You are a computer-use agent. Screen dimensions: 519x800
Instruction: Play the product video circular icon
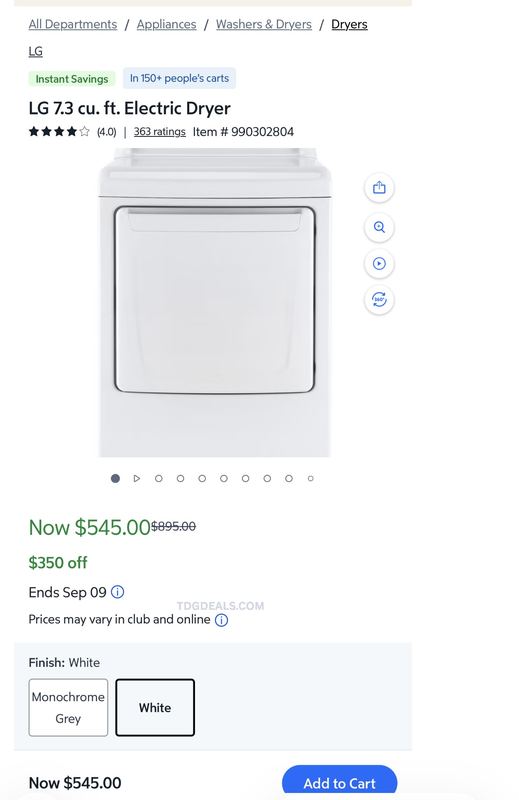click(x=379, y=264)
